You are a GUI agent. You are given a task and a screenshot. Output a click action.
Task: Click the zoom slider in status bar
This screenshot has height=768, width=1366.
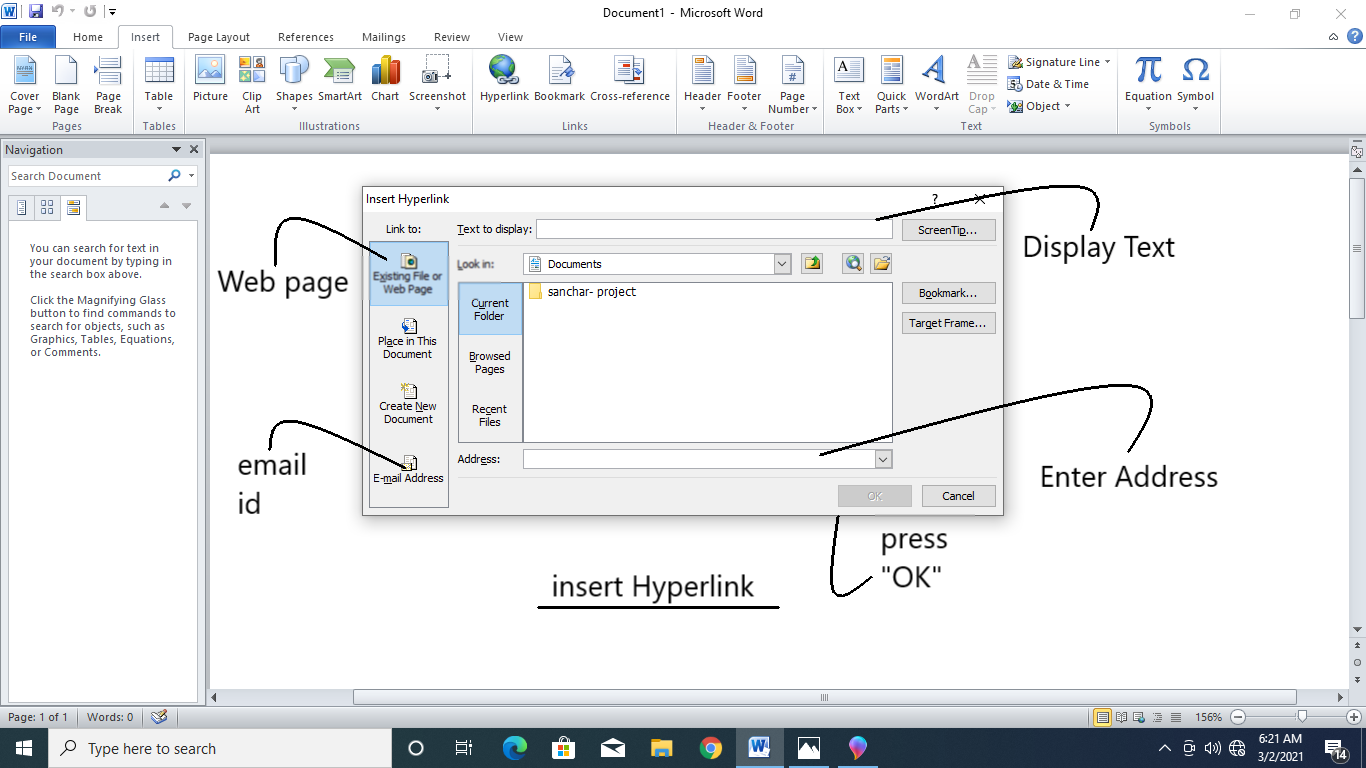1301,717
